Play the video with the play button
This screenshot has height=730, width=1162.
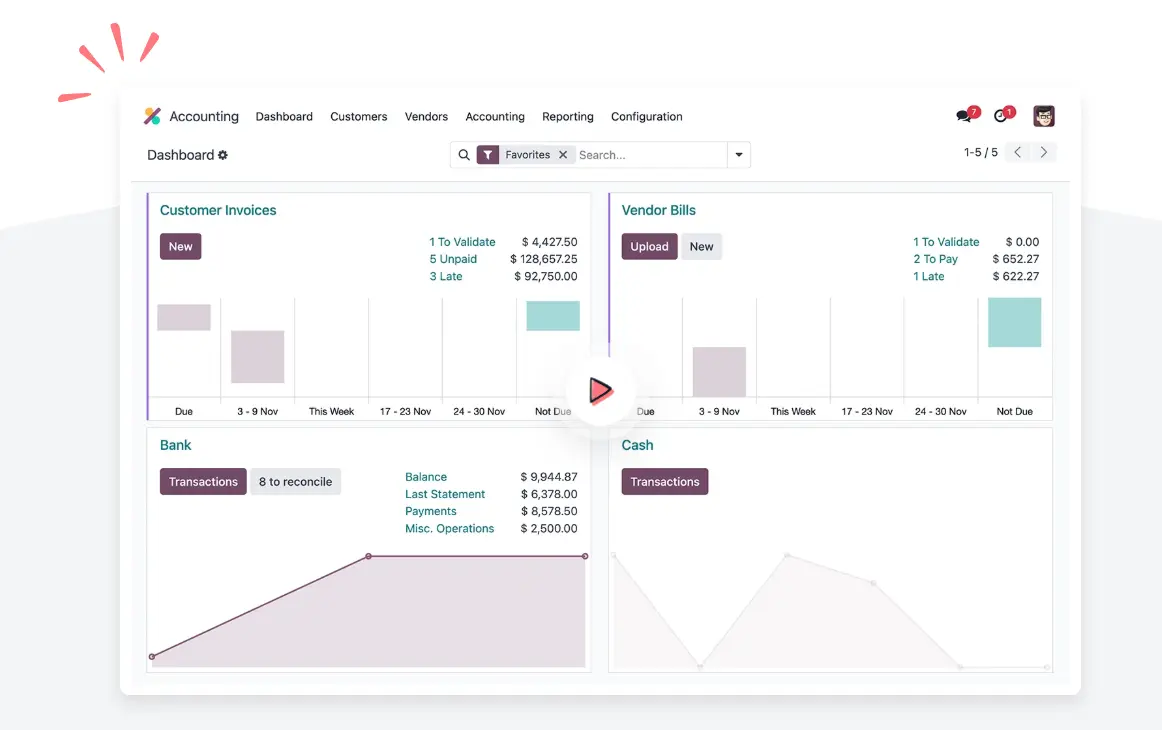[x=599, y=390]
